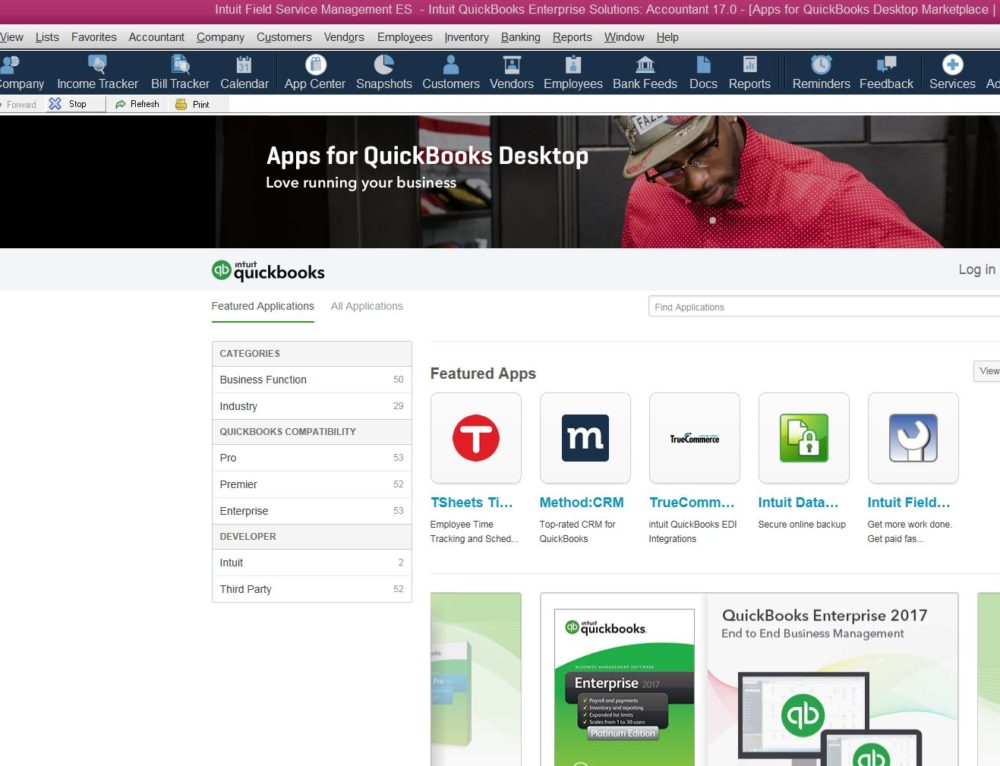
Task: Open the Services icon
Action: point(951,72)
